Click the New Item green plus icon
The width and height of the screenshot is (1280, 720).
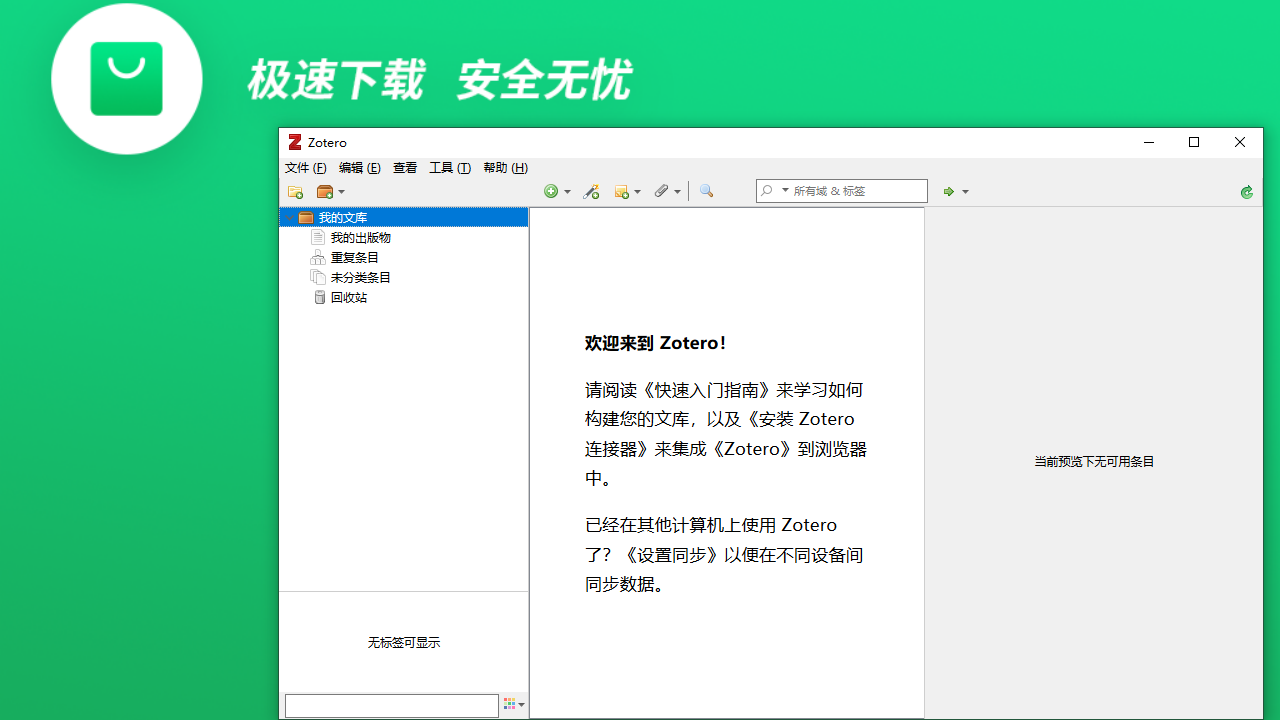click(x=552, y=191)
